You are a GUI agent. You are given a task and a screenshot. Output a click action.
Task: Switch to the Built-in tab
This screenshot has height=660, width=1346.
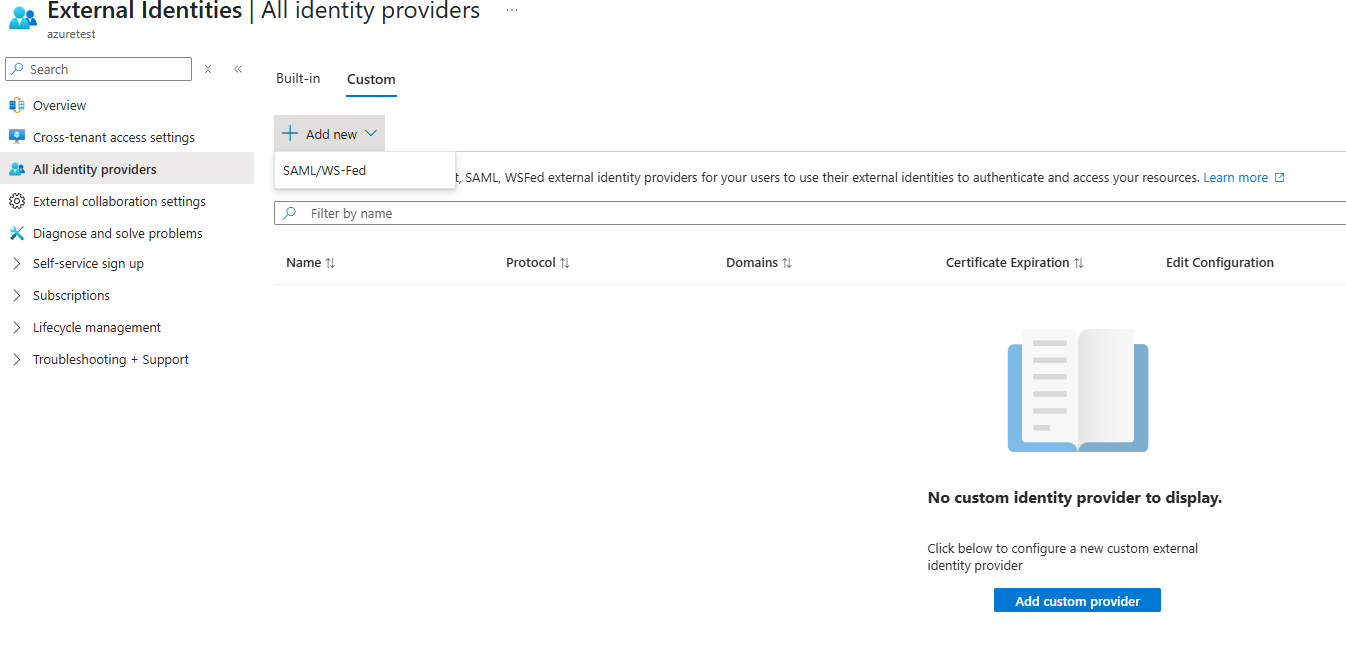[x=298, y=78]
